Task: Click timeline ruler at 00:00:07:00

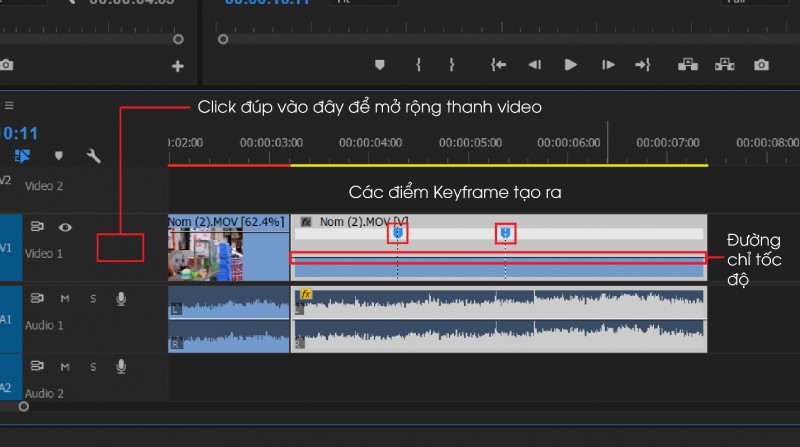Action: [667, 143]
